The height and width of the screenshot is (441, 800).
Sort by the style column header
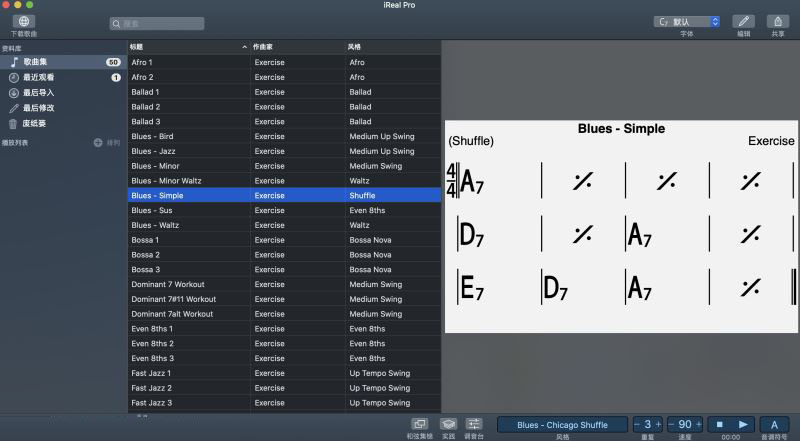(x=393, y=47)
